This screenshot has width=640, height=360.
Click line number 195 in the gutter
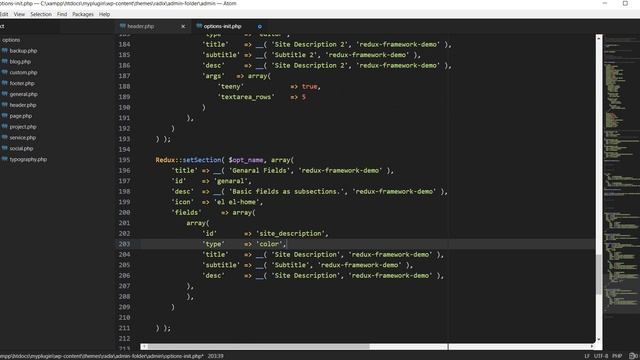click(124, 160)
